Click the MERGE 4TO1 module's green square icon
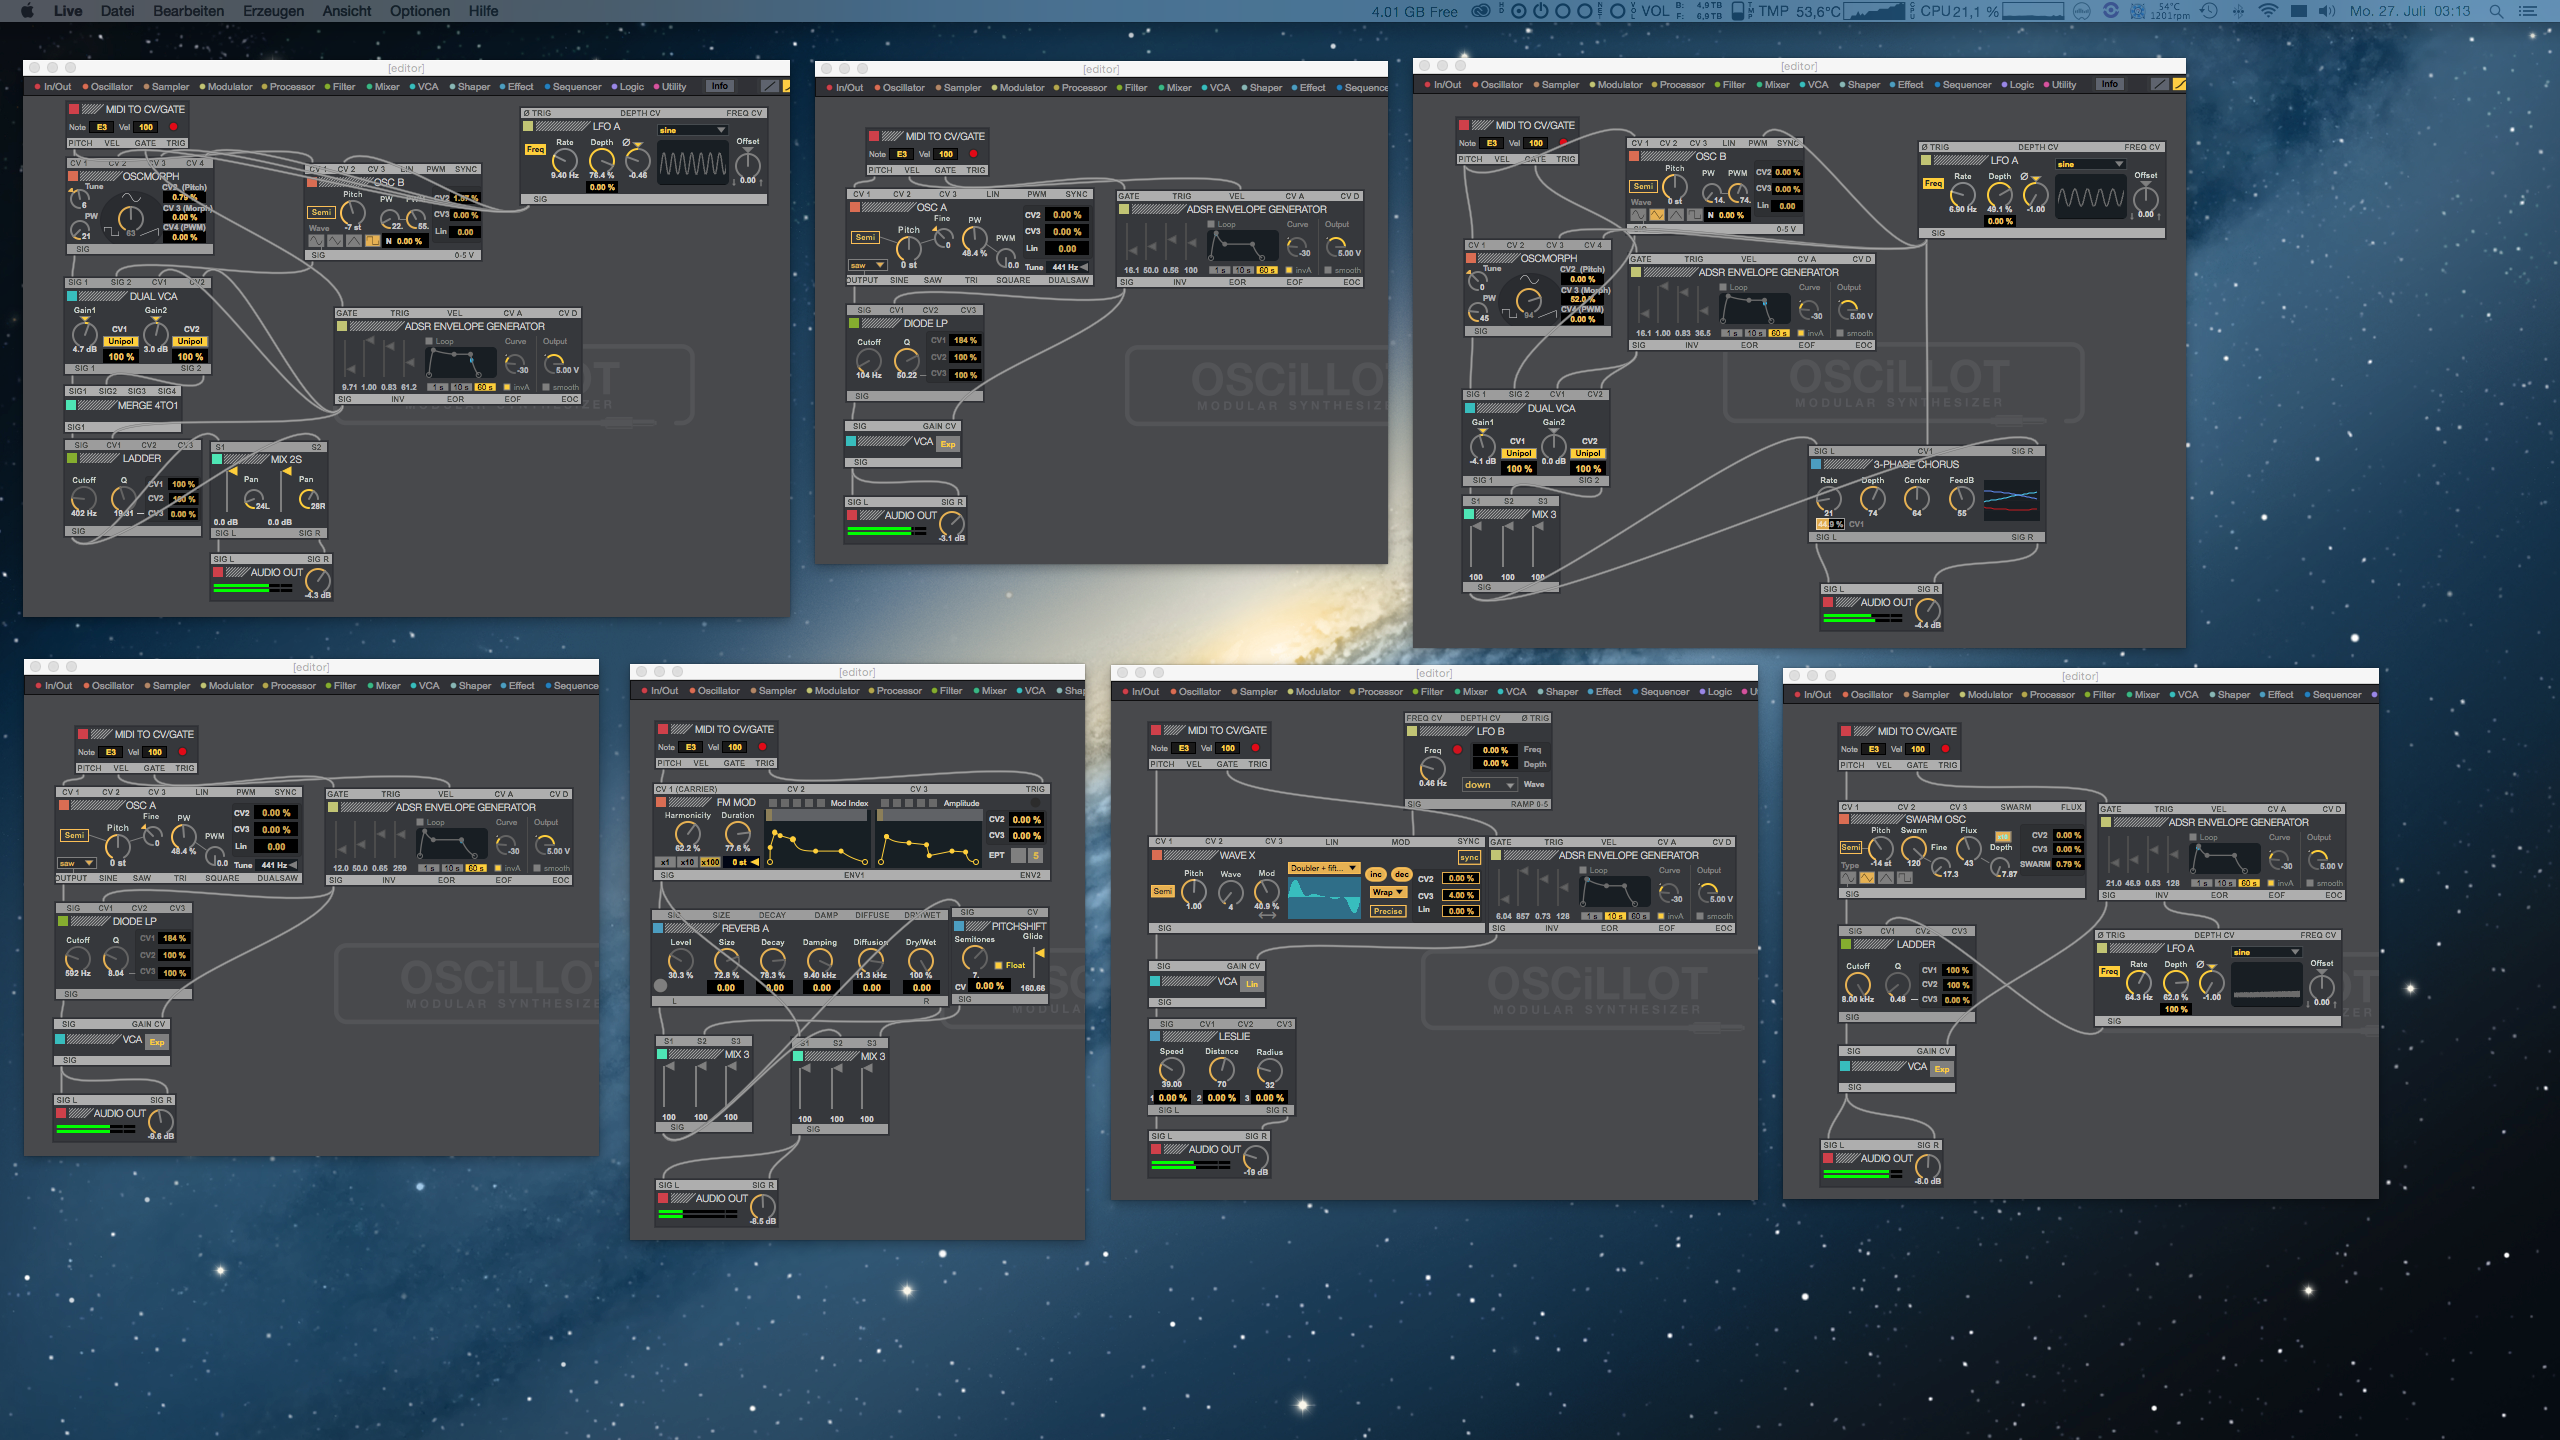This screenshot has width=2560, height=1440. pos(71,405)
